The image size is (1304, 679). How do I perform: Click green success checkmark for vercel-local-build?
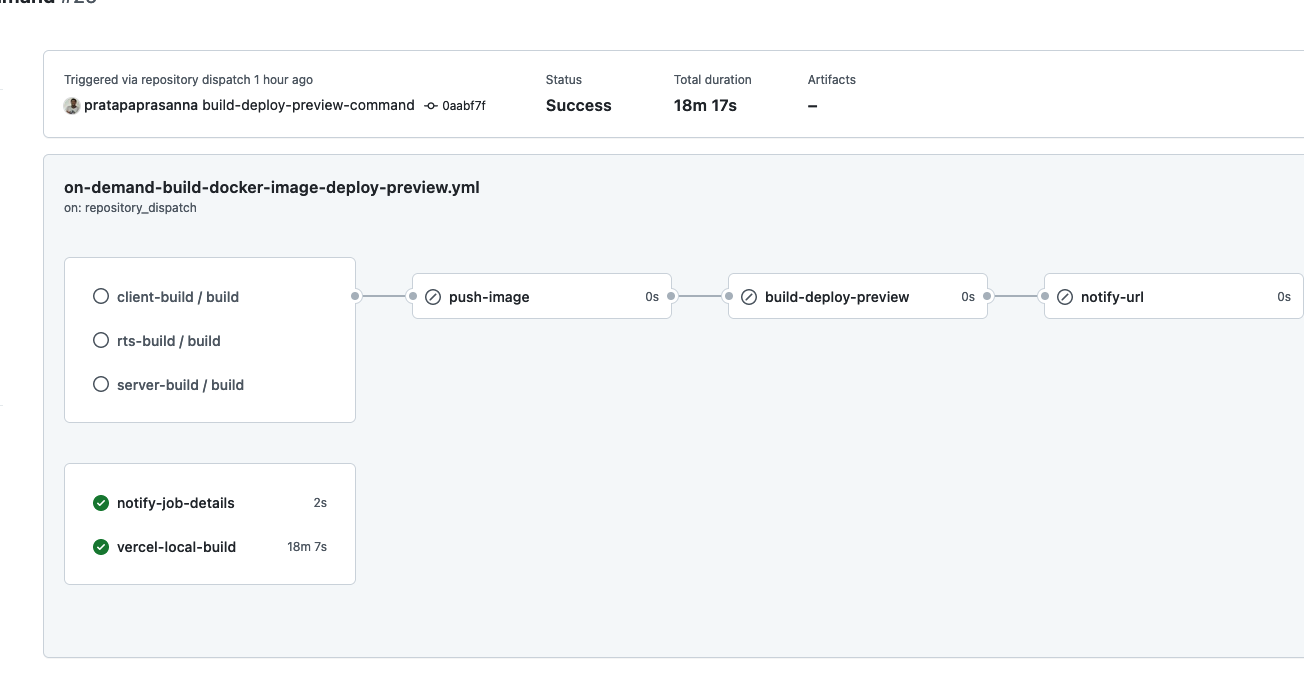pos(101,547)
